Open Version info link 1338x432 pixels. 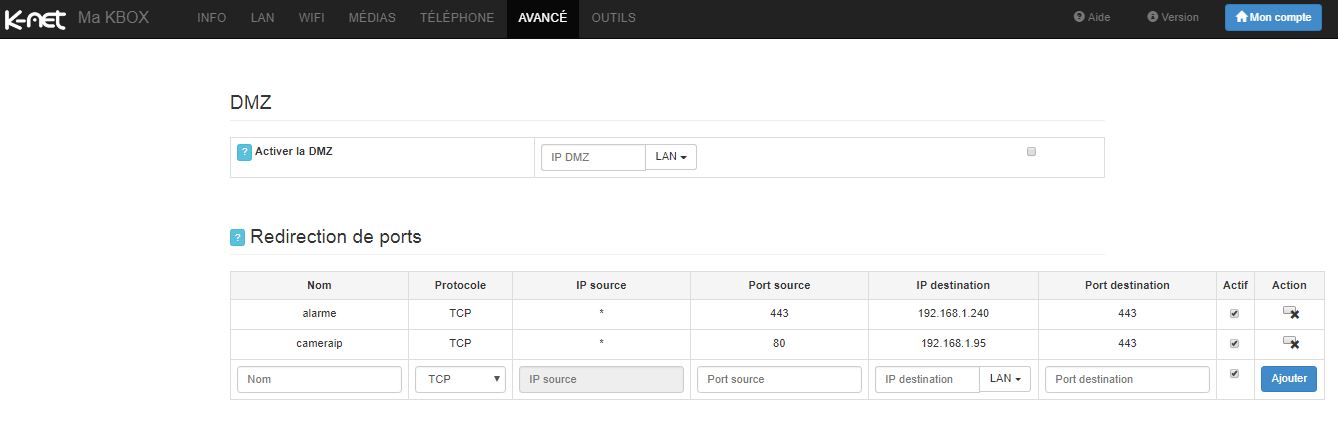[1173, 17]
